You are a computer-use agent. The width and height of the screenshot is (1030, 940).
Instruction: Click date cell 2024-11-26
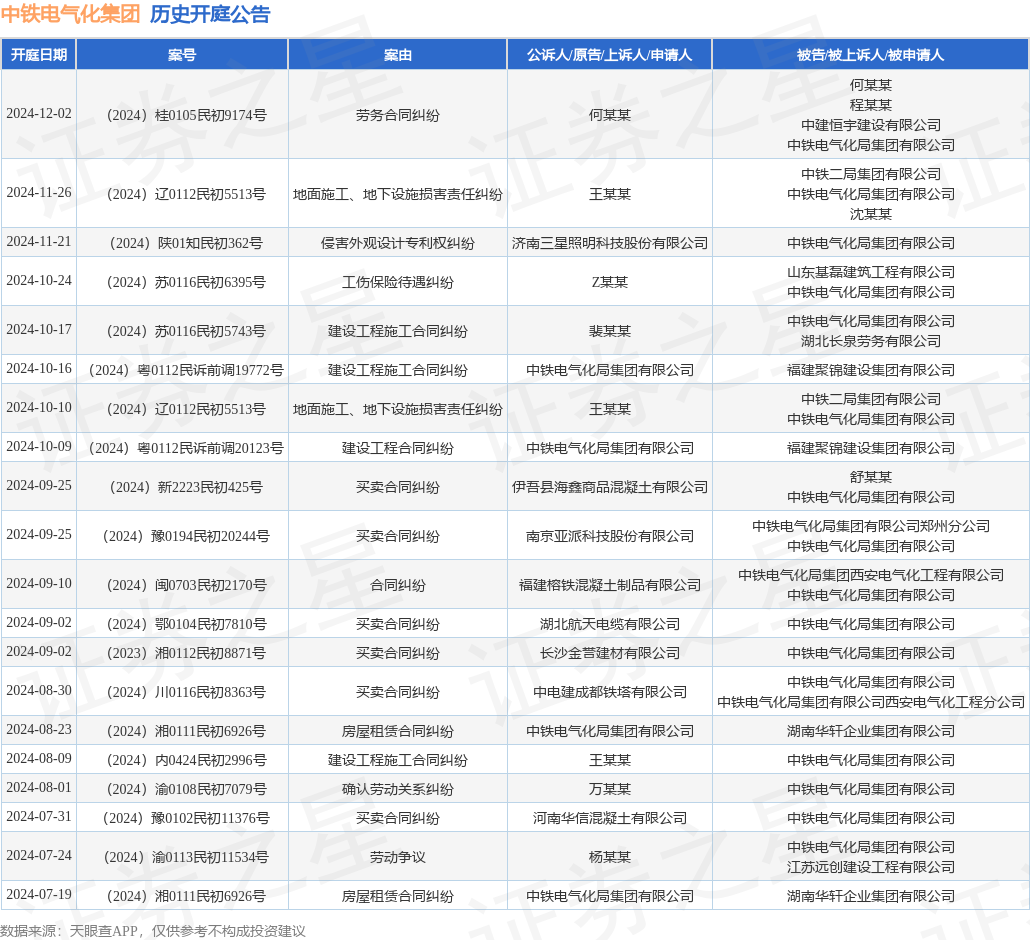(39, 192)
